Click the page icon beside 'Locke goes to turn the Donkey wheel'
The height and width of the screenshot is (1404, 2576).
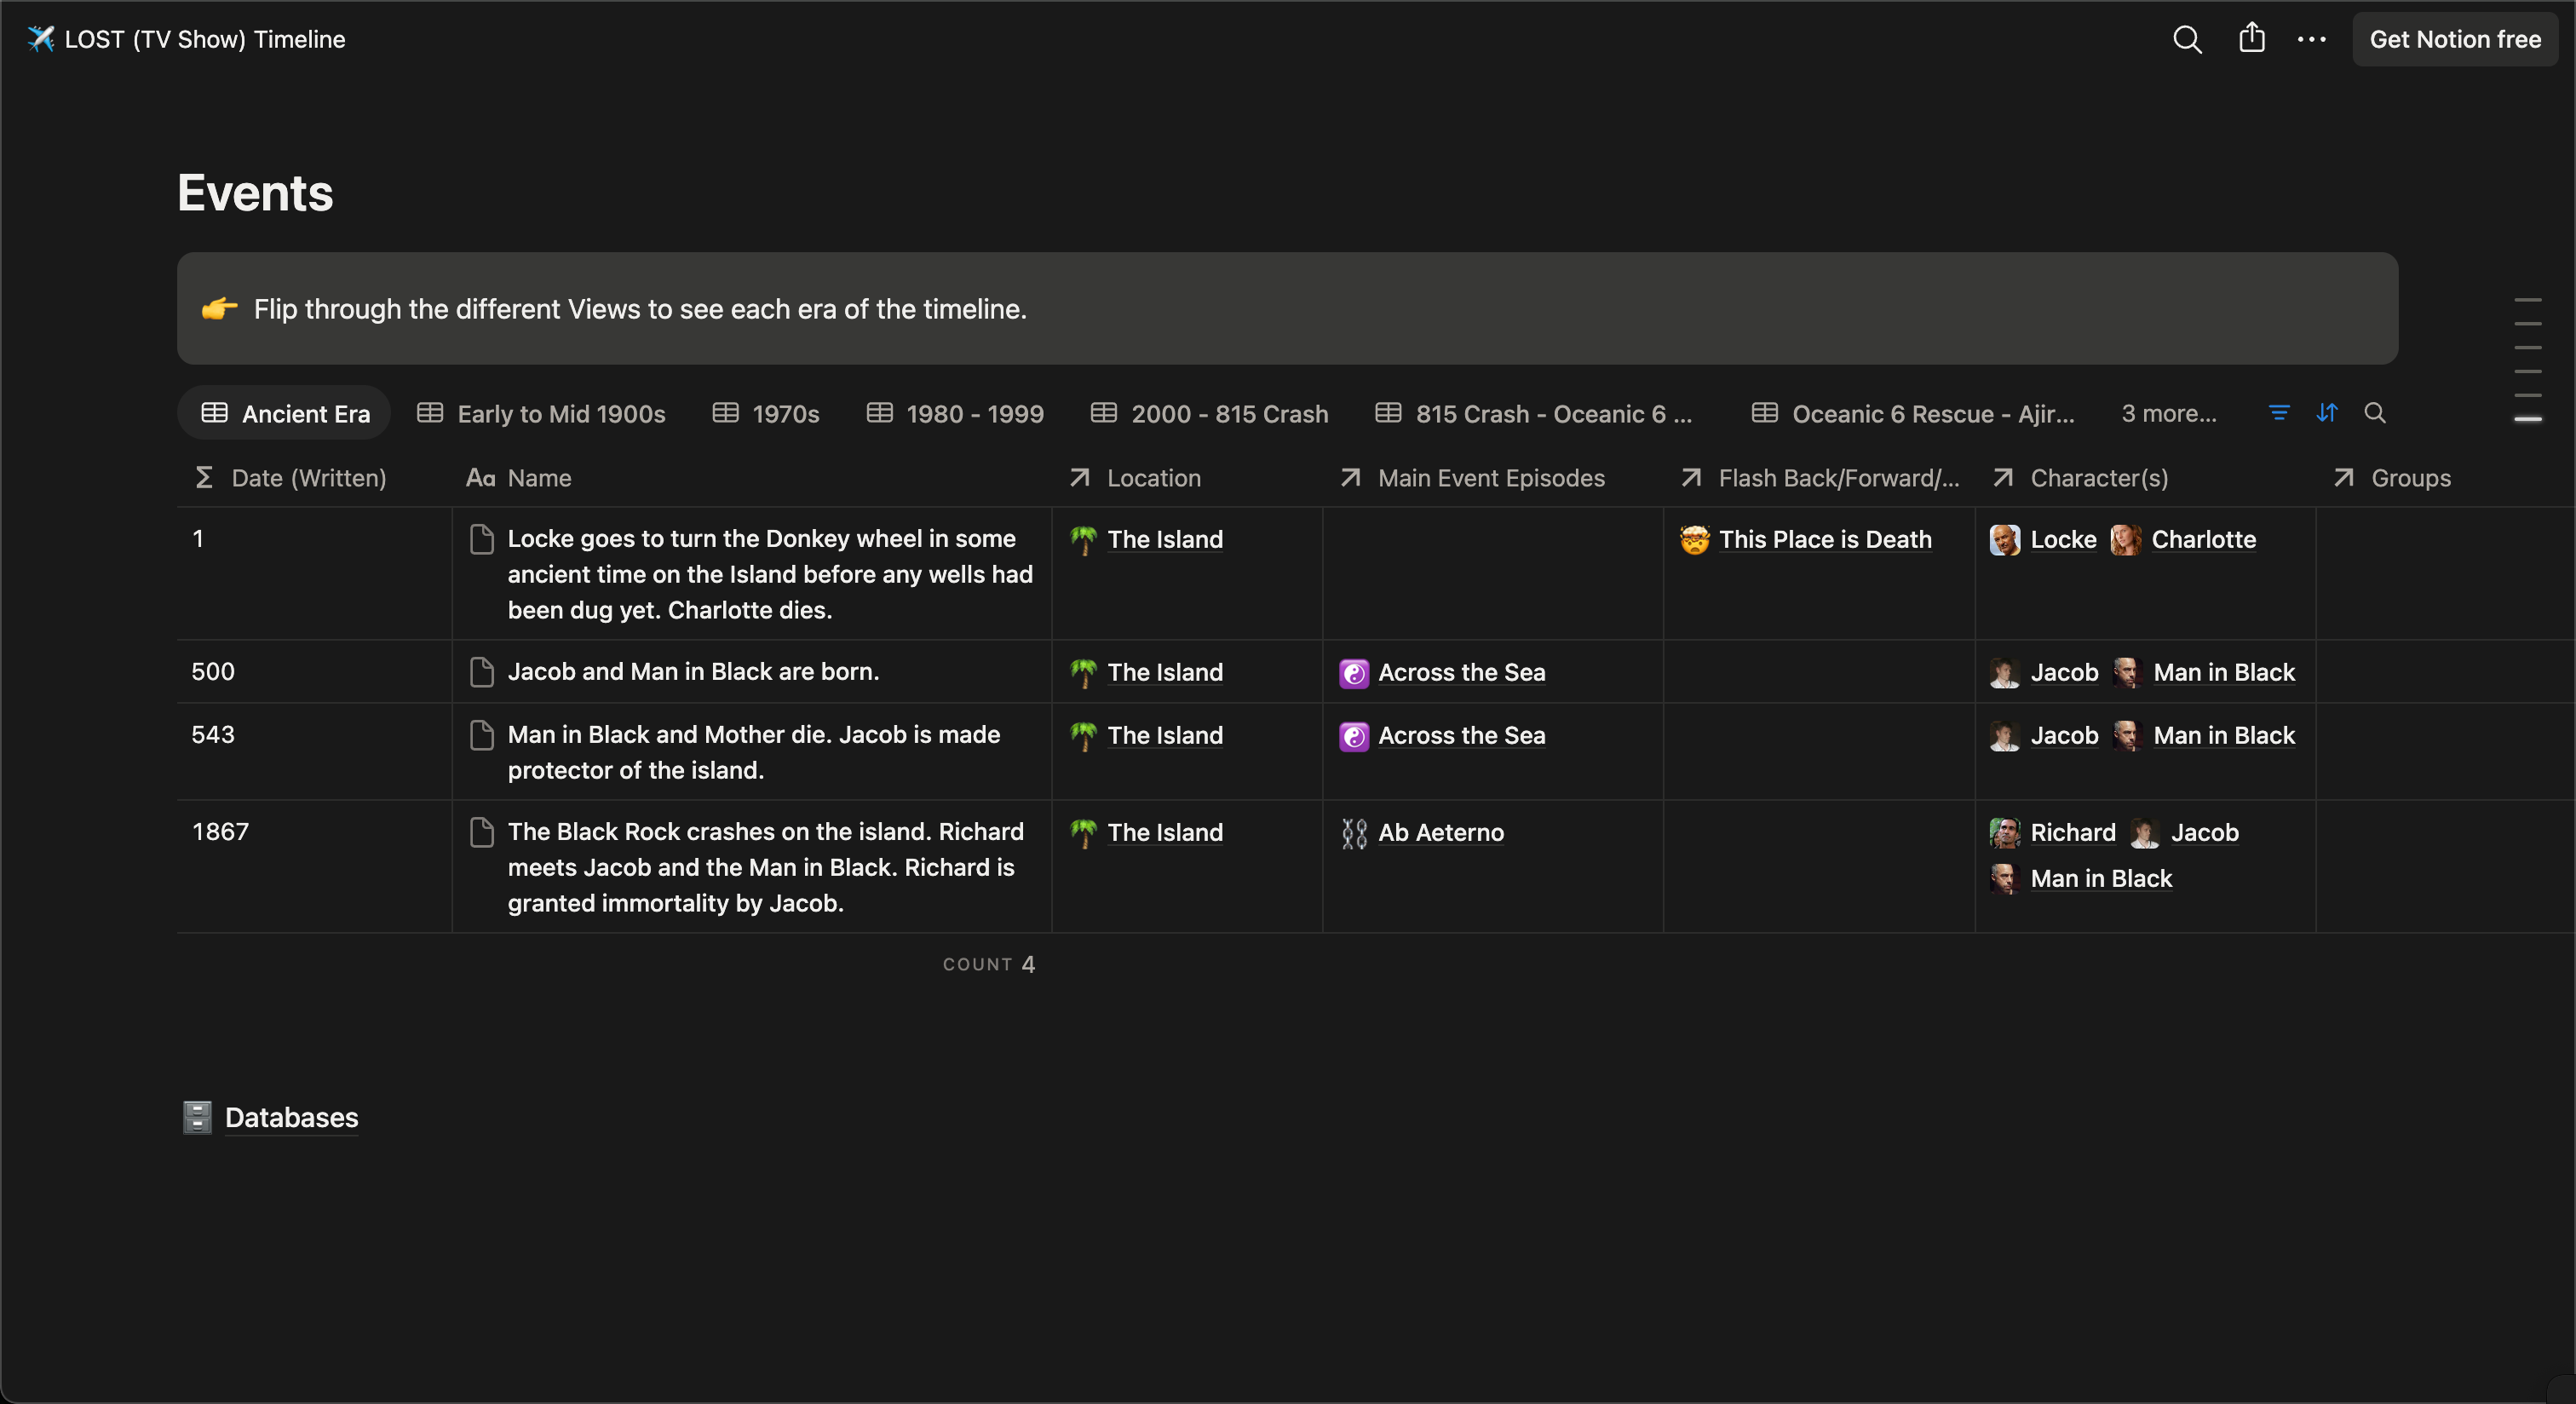tap(481, 539)
